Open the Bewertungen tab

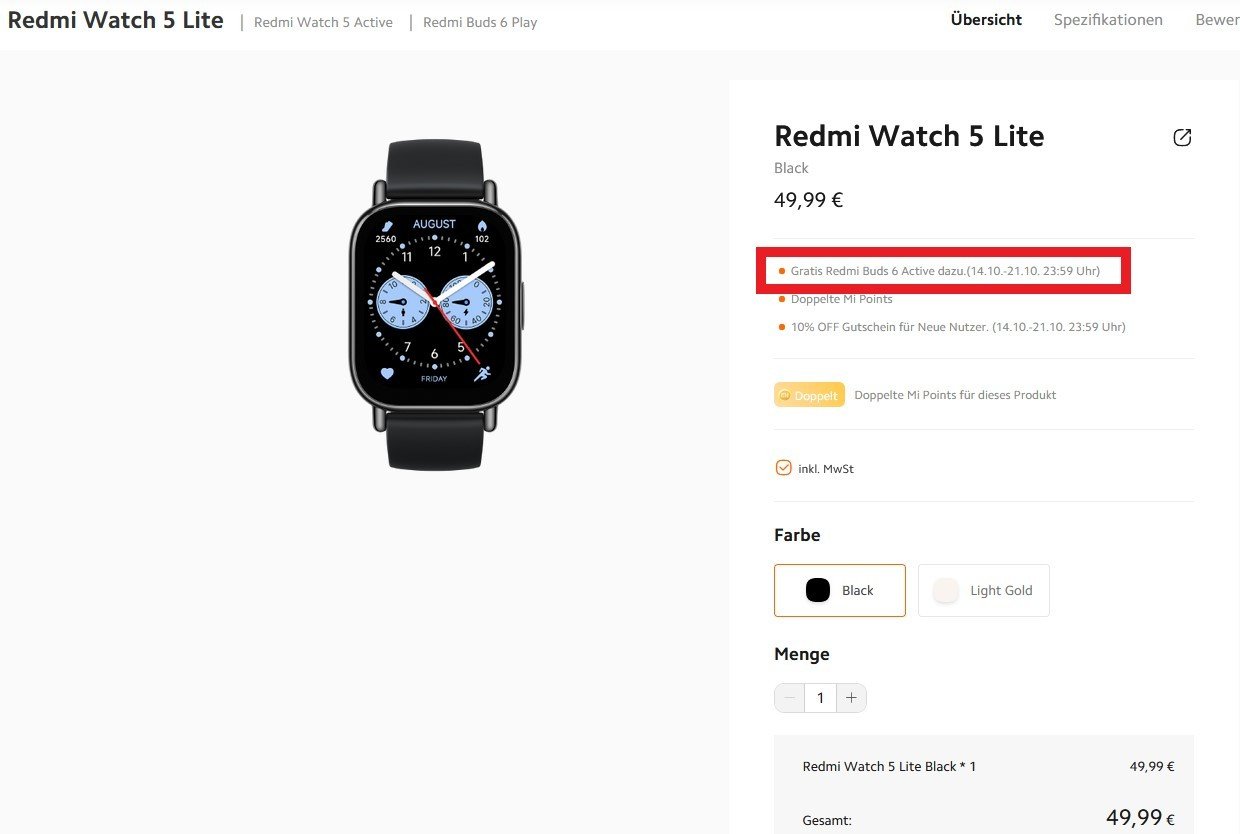1216,20
